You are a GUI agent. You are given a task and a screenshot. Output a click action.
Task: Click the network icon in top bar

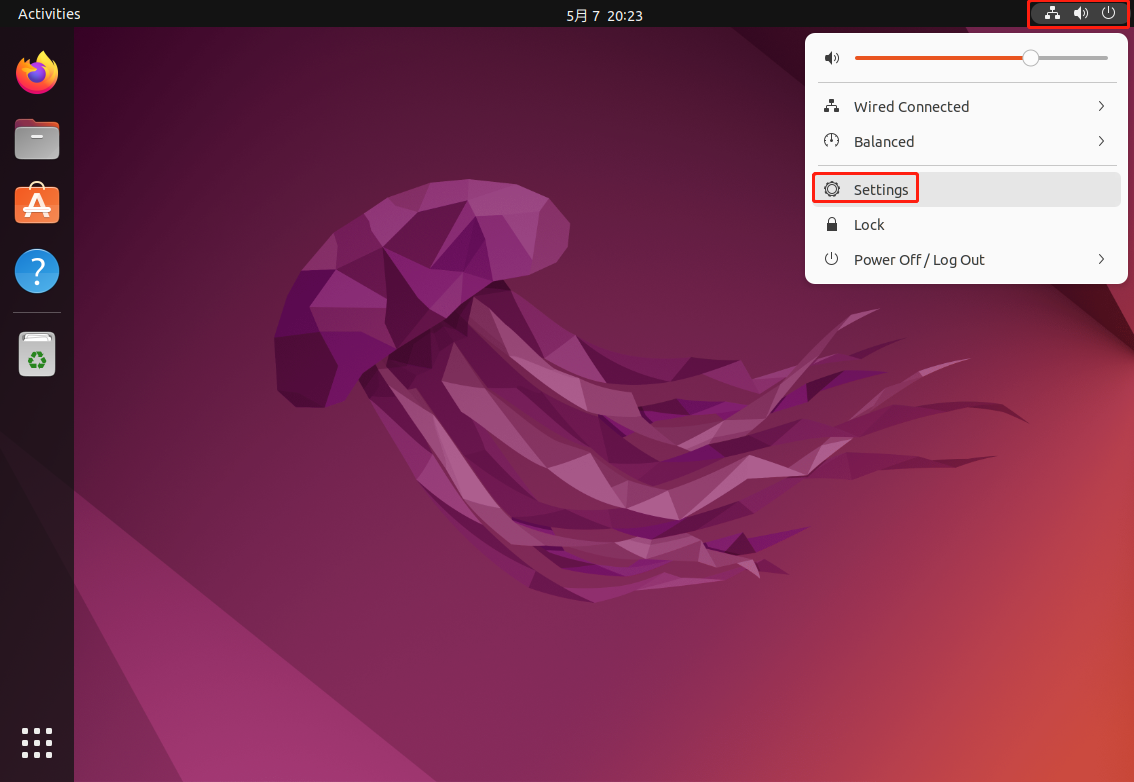pos(1052,13)
